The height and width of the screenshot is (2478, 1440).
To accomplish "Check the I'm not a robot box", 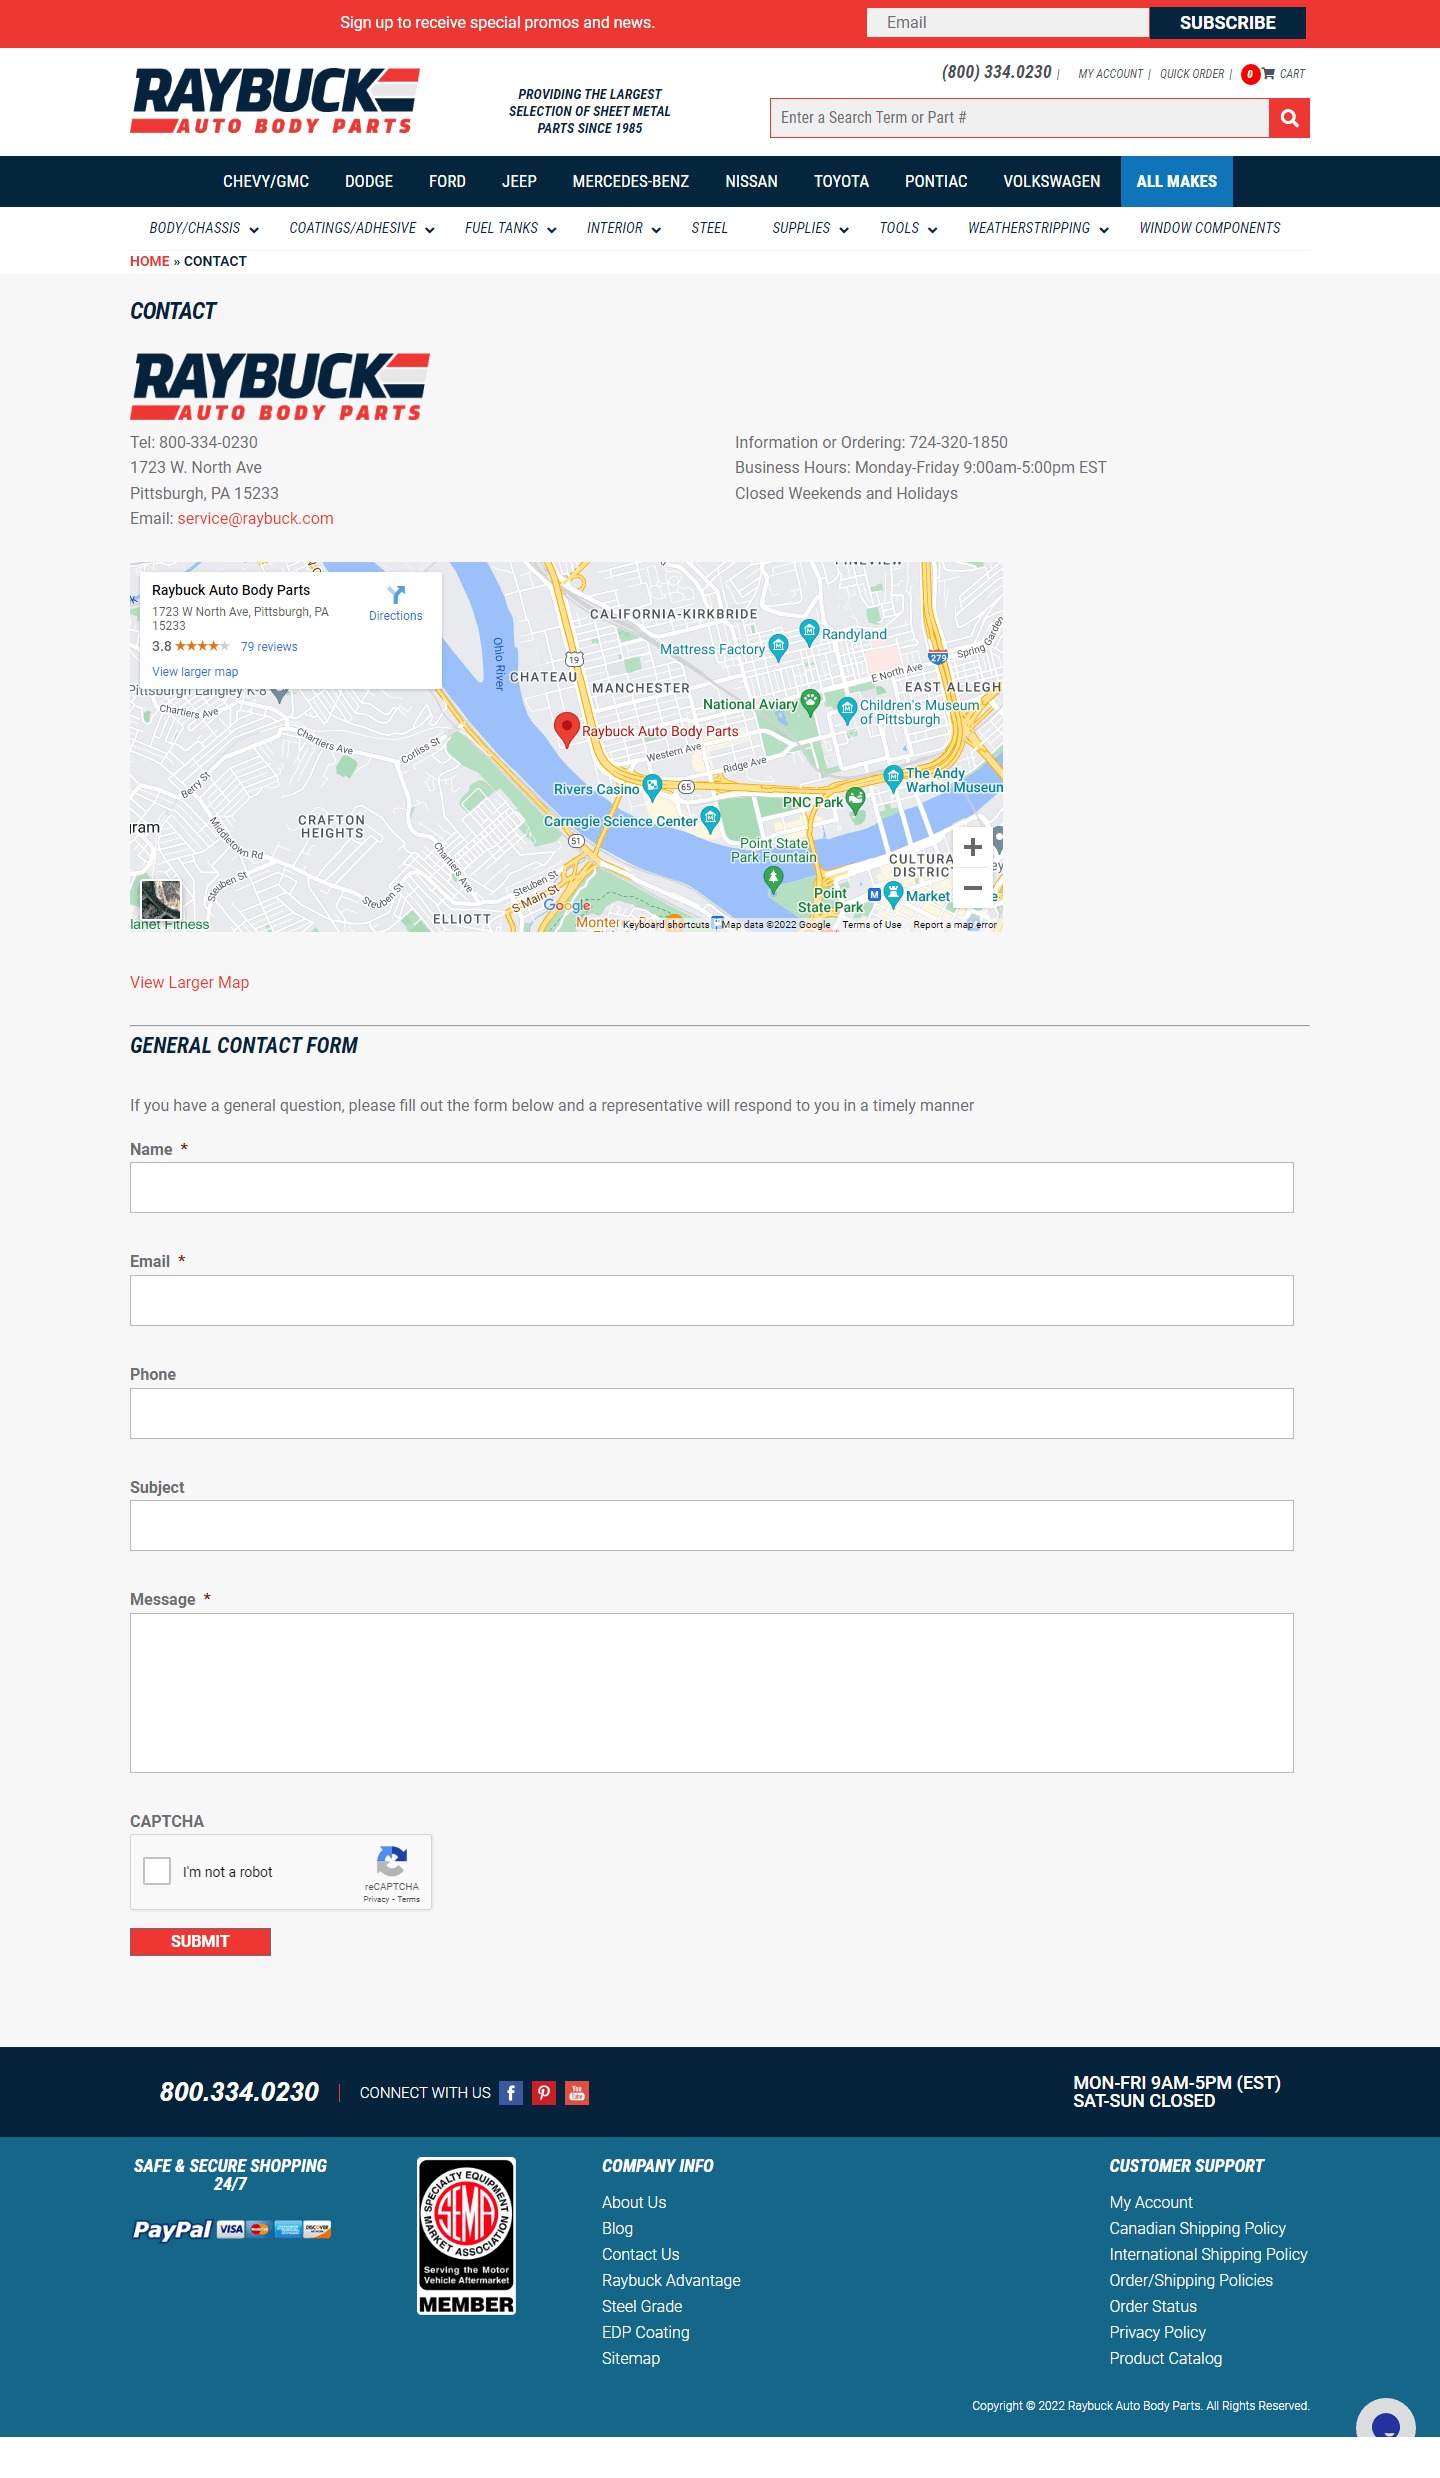I will 157,1871.
